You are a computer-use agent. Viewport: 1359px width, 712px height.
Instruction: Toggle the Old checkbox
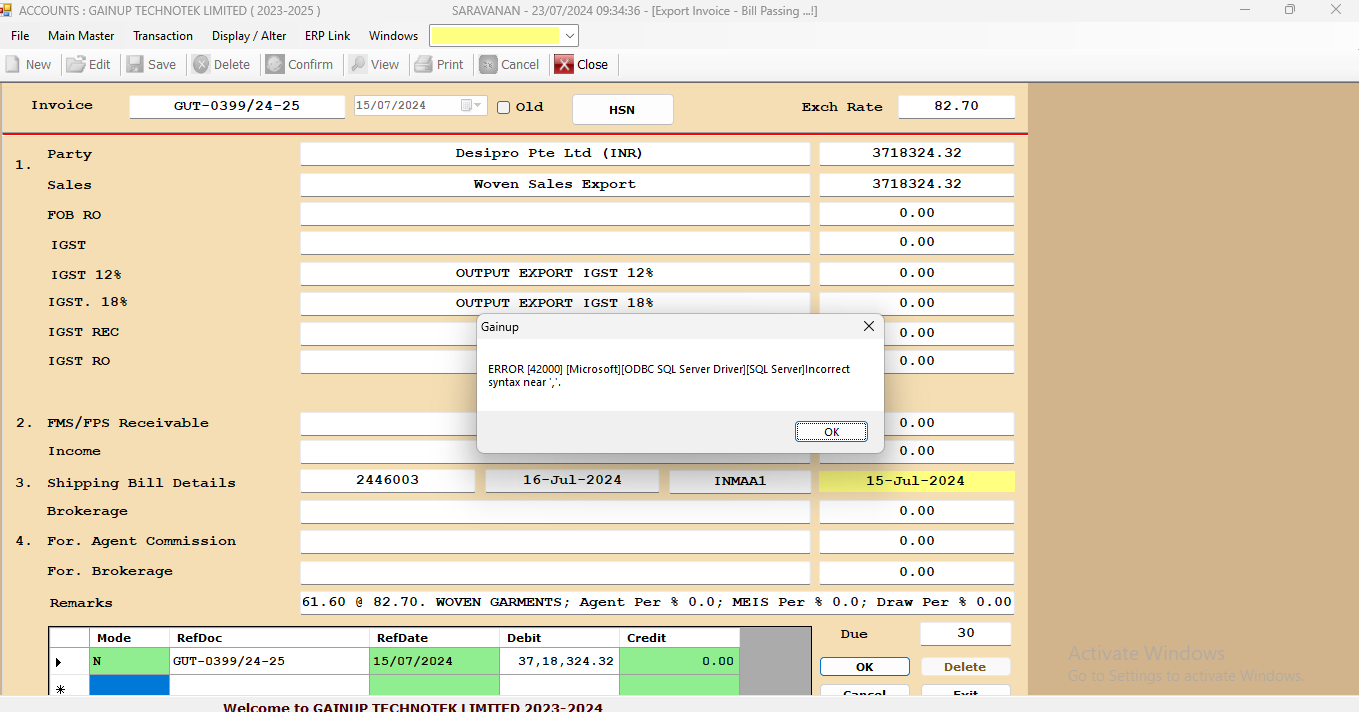click(504, 107)
